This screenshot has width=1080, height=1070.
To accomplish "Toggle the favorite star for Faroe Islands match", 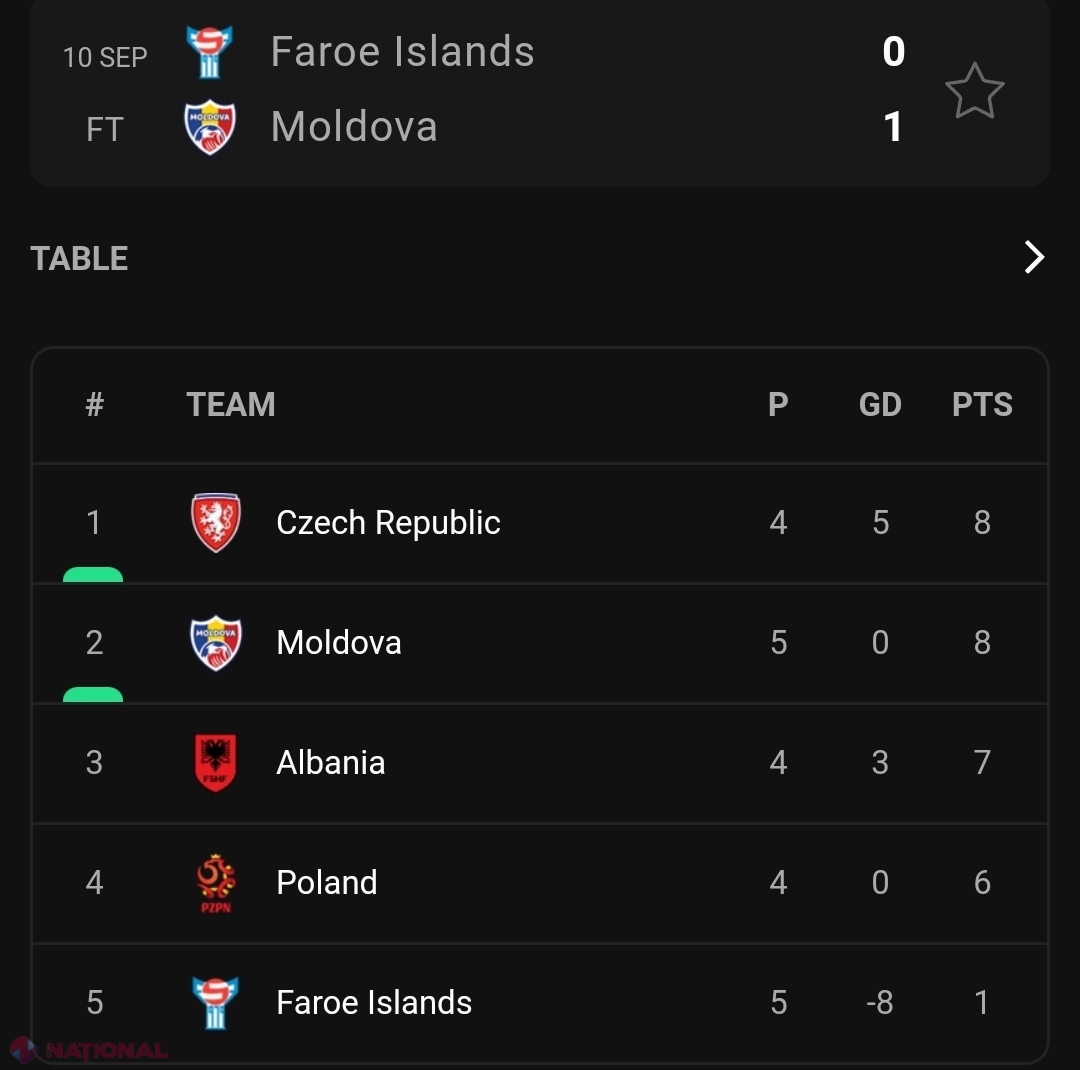I will tap(974, 91).
